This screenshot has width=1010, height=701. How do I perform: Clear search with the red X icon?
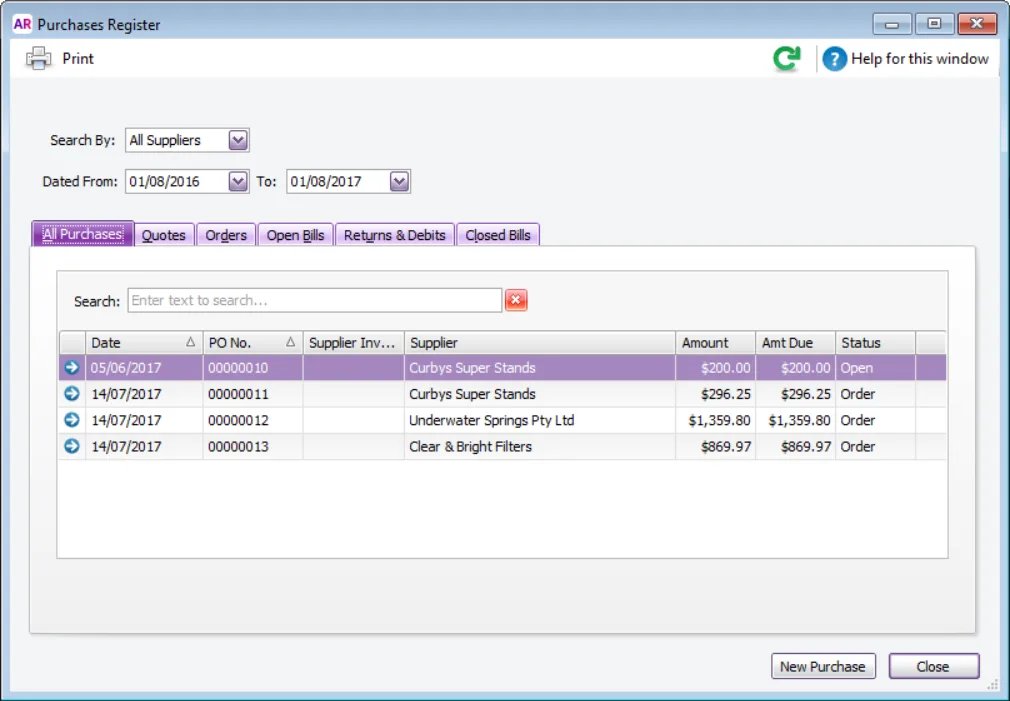click(516, 300)
